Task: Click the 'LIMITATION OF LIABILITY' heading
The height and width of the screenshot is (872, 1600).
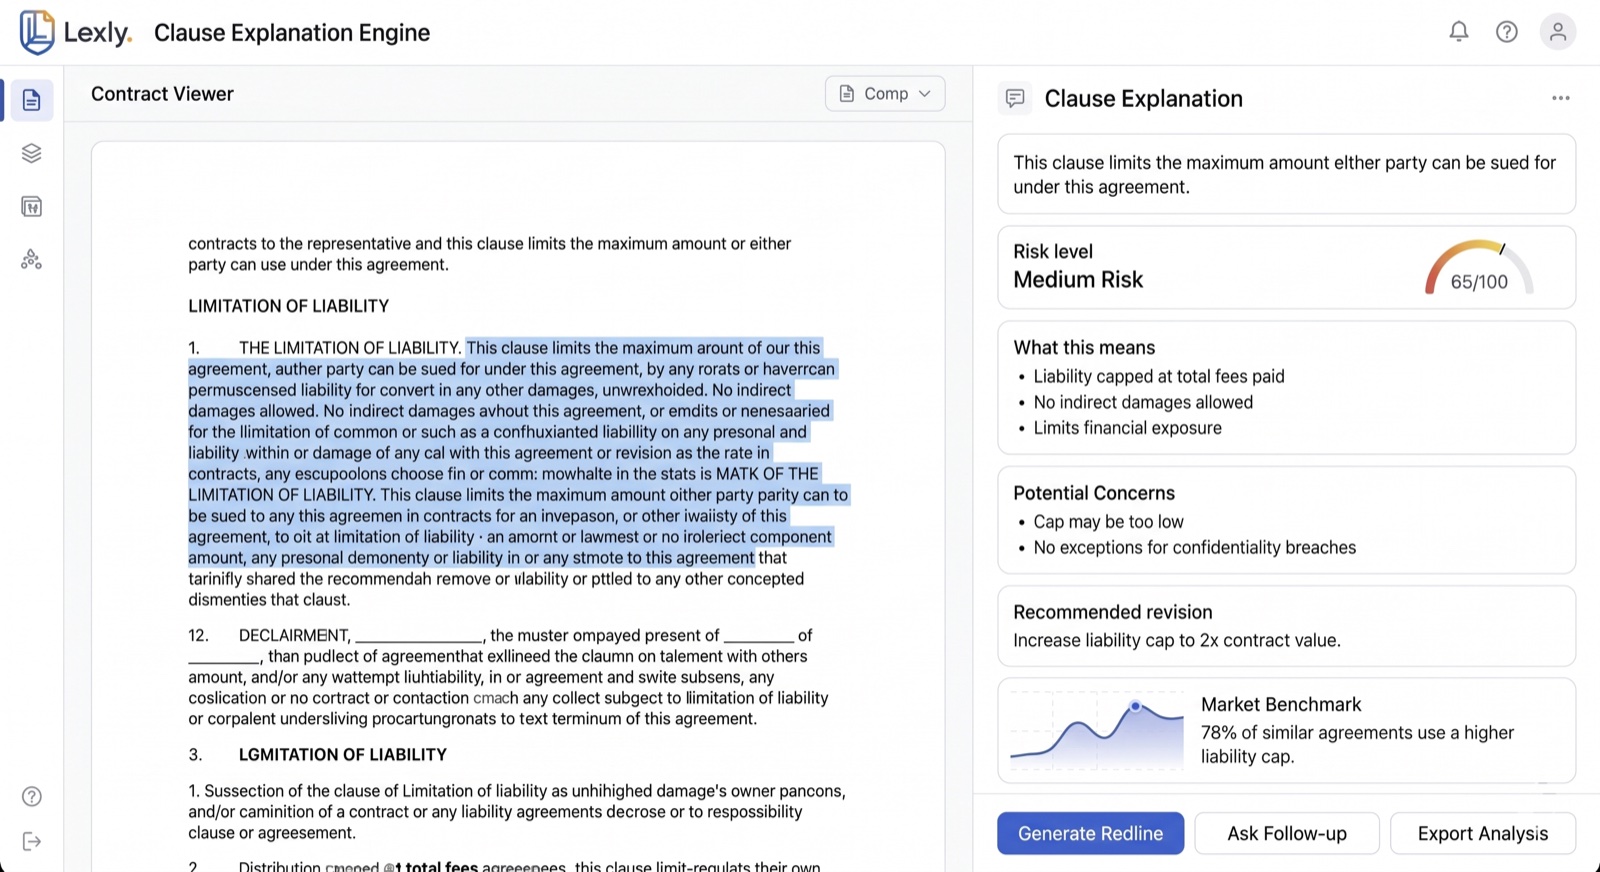Action: 288,306
